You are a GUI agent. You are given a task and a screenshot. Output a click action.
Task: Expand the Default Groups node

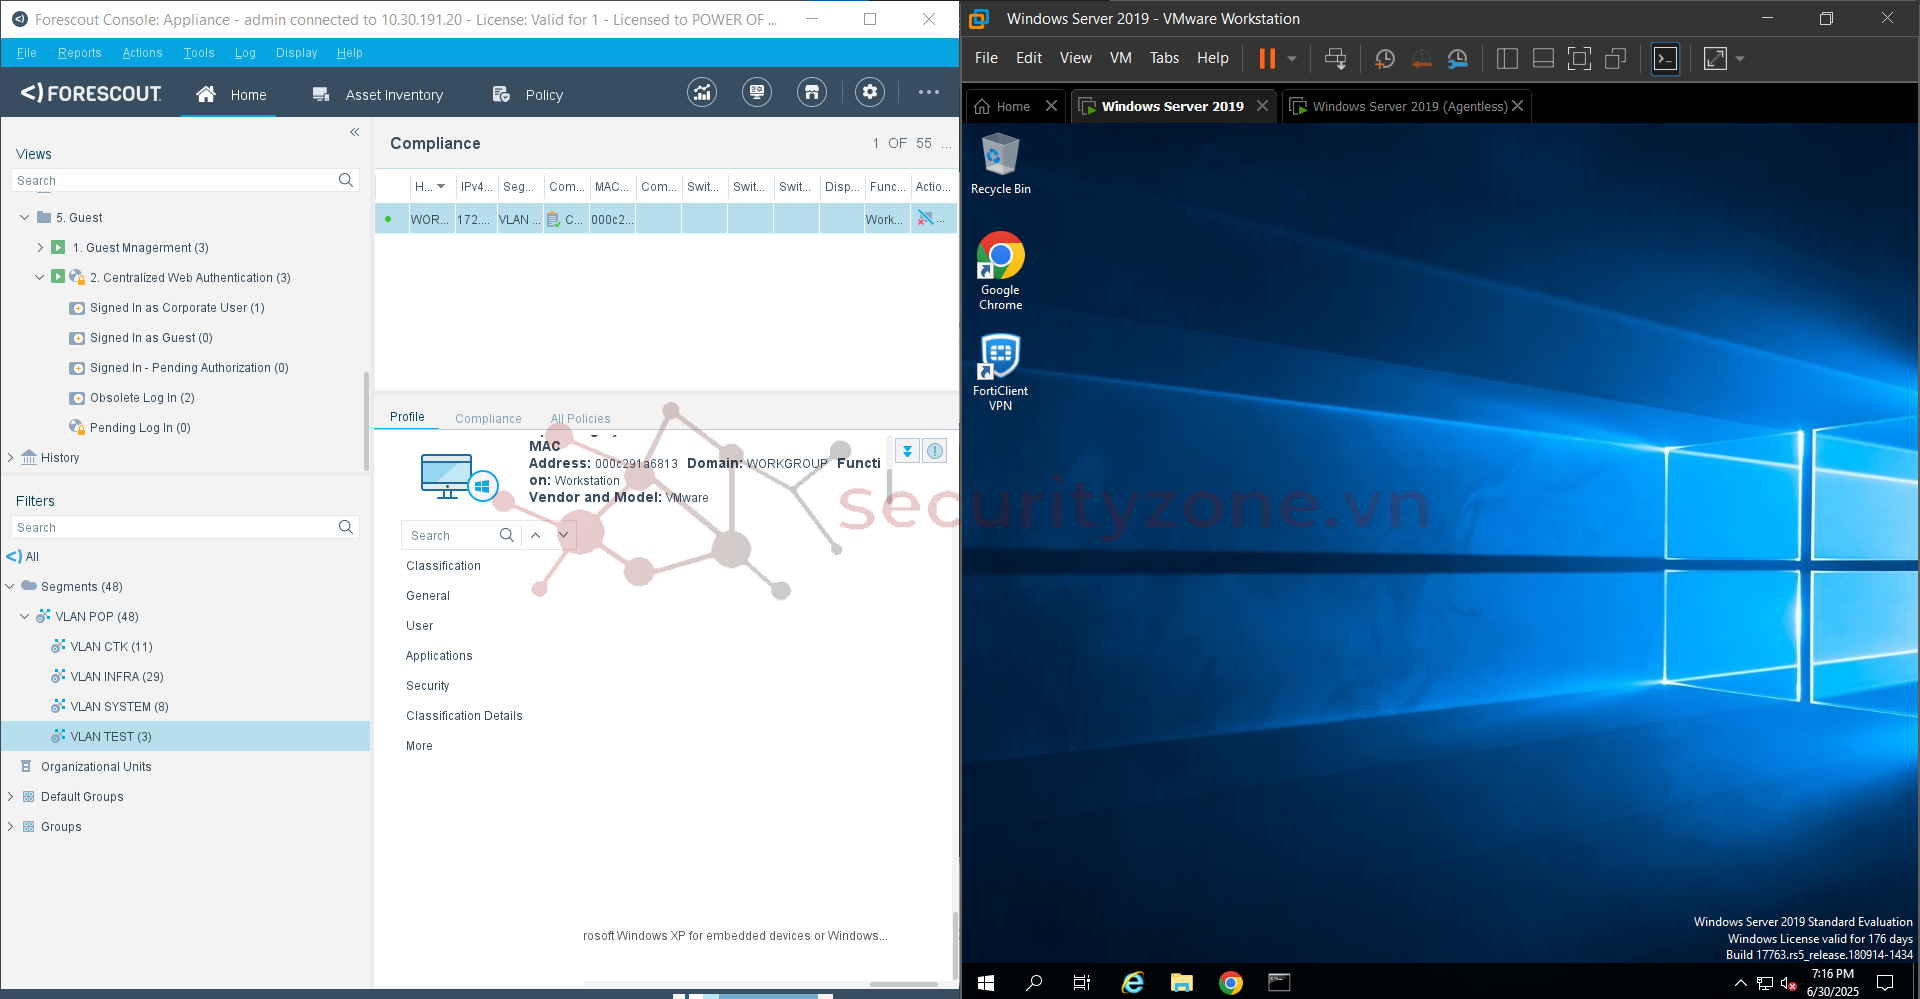point(10,796)
